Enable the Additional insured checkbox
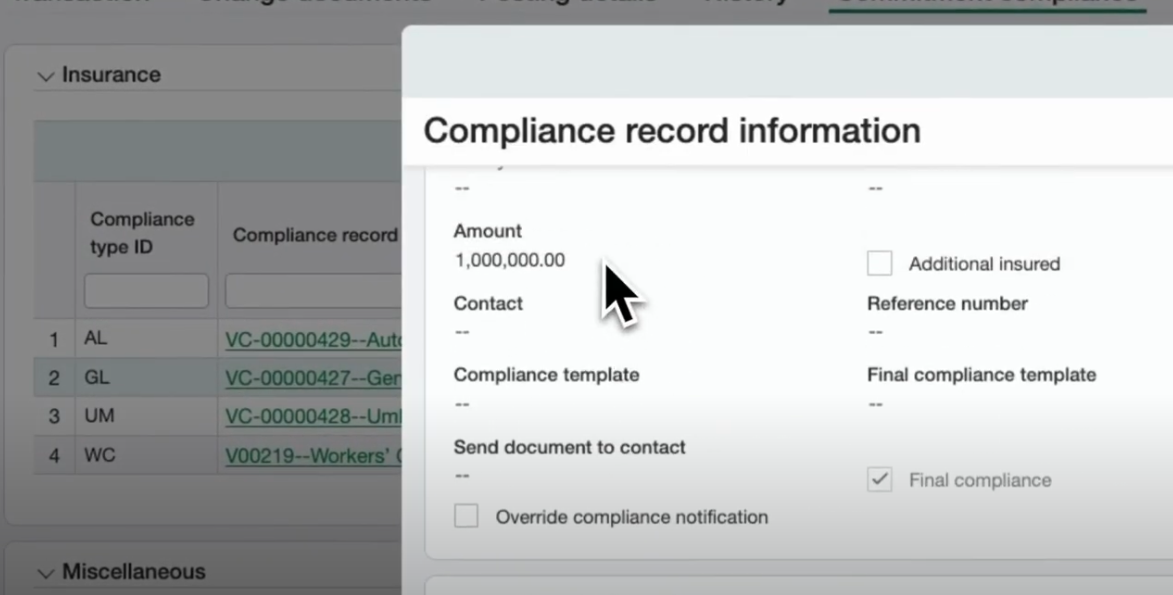 pos(879,263)
